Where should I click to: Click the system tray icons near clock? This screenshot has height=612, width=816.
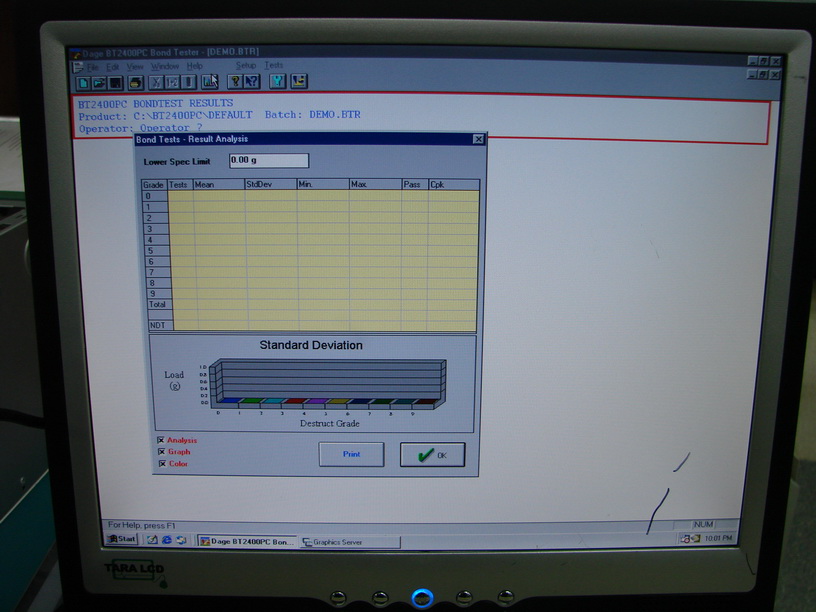(x=691, y=539)
